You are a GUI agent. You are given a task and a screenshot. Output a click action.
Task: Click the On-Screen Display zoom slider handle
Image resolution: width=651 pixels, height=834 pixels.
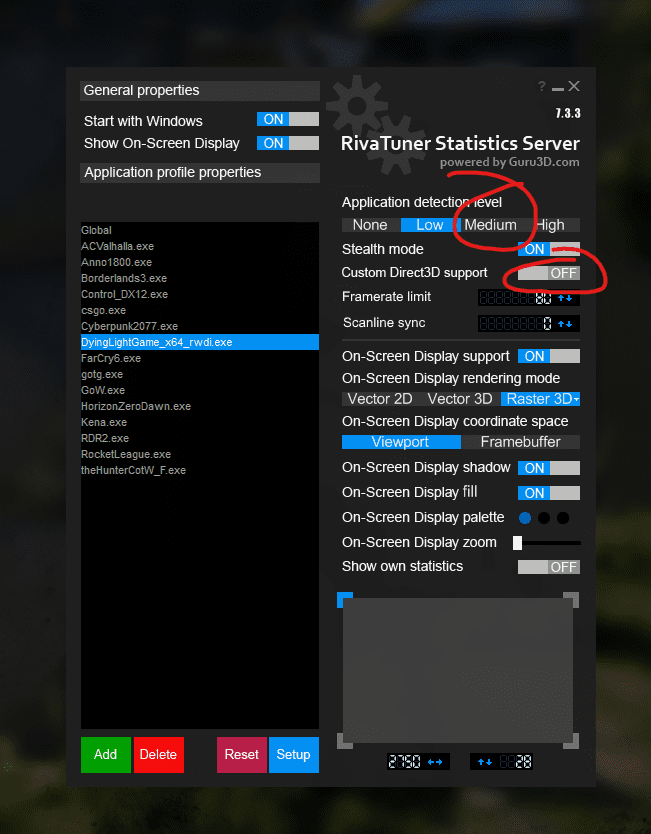click(518, 543)
